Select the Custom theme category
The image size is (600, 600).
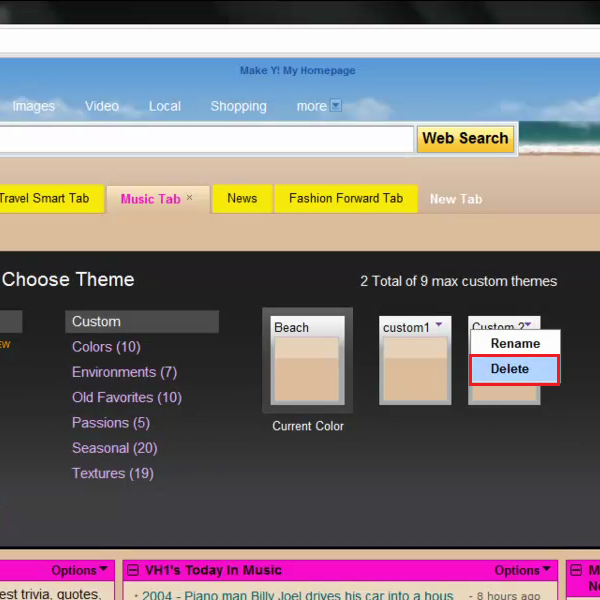[x=142, y=321]
